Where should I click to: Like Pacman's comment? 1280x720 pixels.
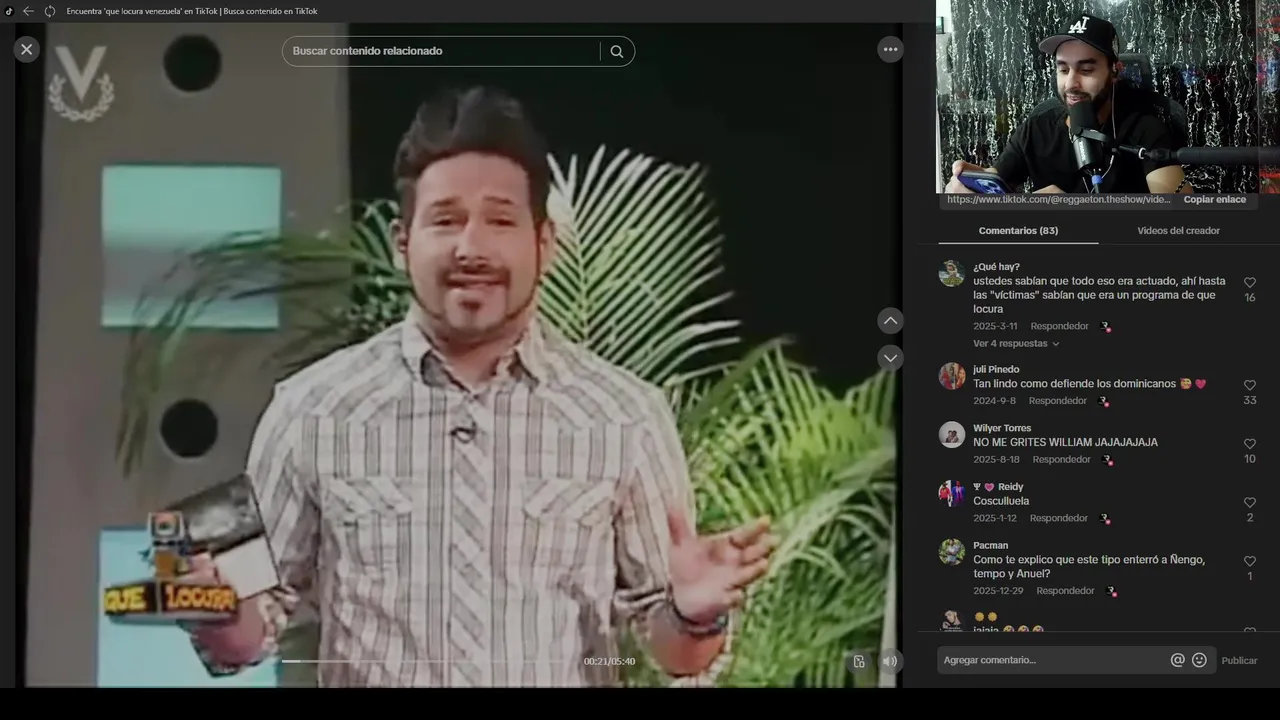pyautogui.click(x=1249, y=562)
